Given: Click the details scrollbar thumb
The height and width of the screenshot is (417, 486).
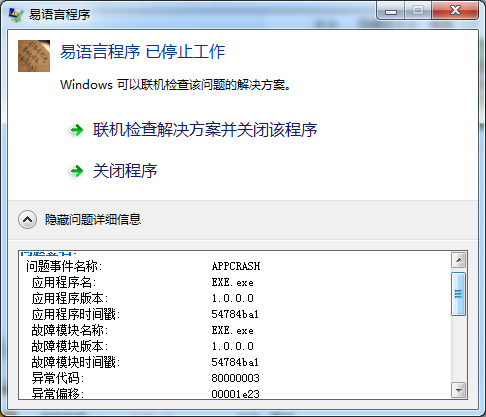Looking at the screenshot, I should [x=459, y=294].
